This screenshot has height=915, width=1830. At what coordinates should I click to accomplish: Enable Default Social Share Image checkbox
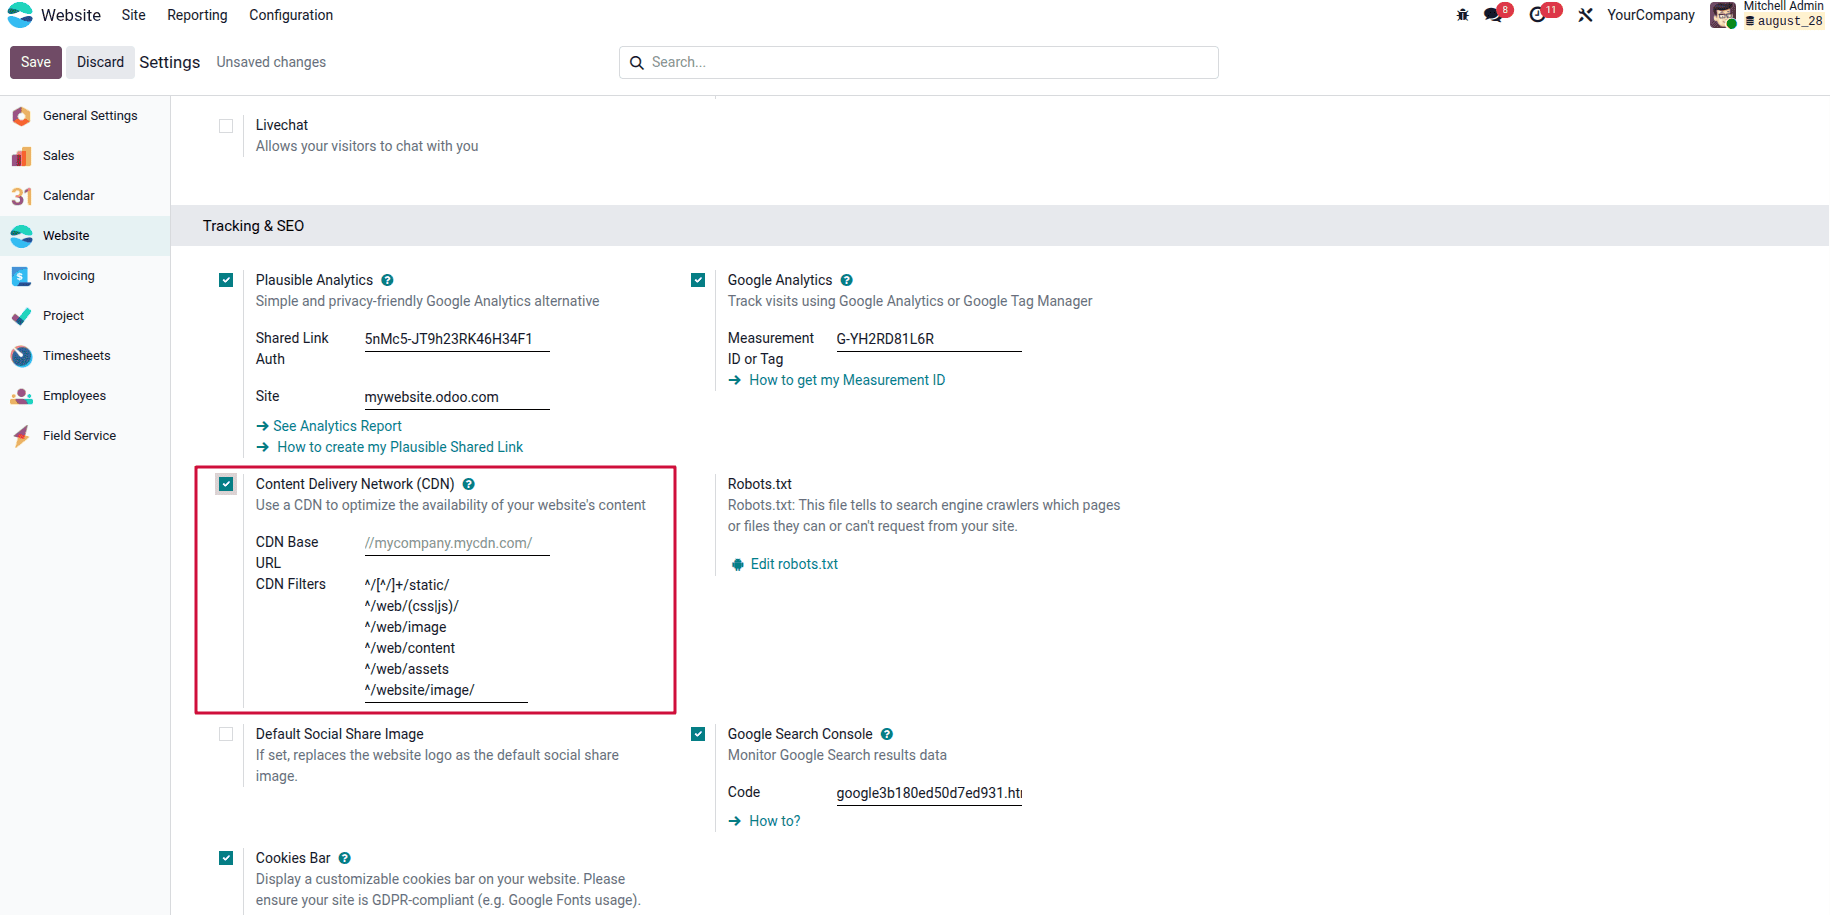click(x=226, y=734)
